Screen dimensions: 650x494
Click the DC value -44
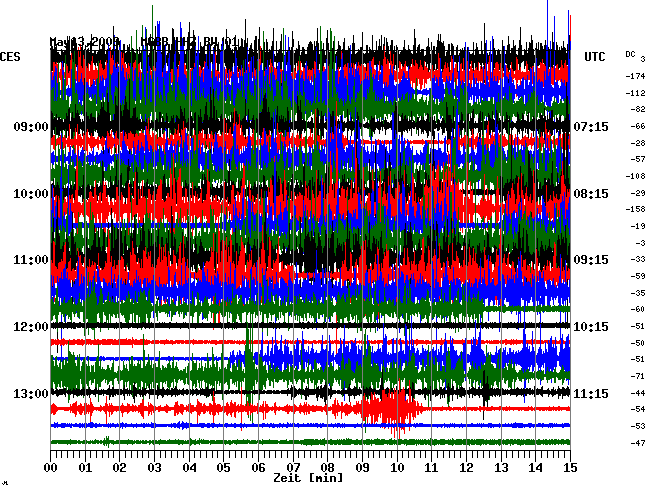point(638,393)
